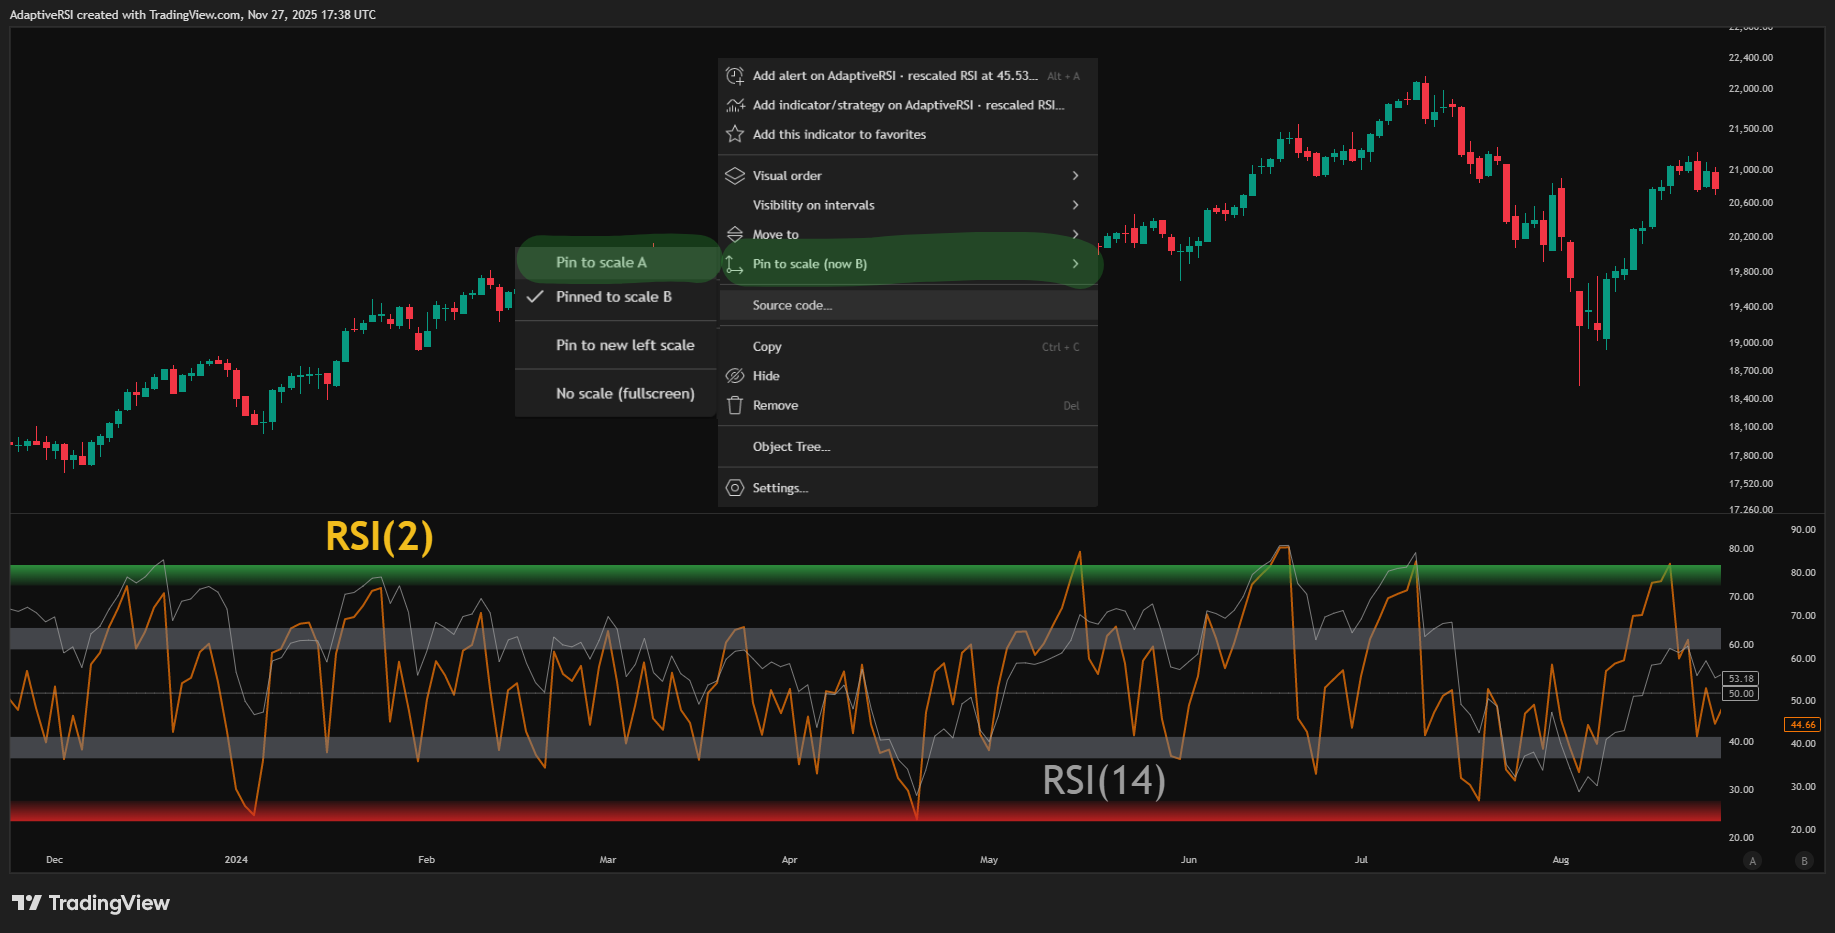1835x933 pixels.
Task: Click the 22,000.00 price scale label
Action: tap(1751, 89)
